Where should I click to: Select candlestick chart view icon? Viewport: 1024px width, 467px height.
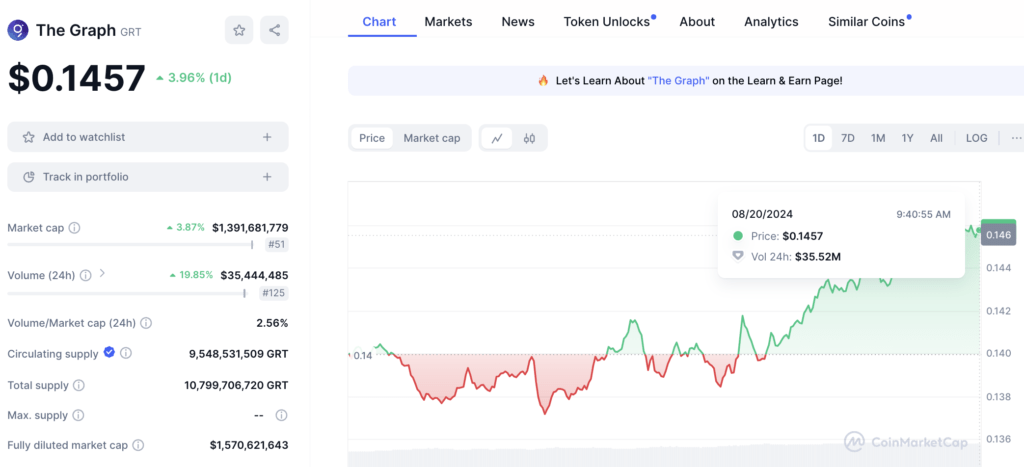coord(530,138)
